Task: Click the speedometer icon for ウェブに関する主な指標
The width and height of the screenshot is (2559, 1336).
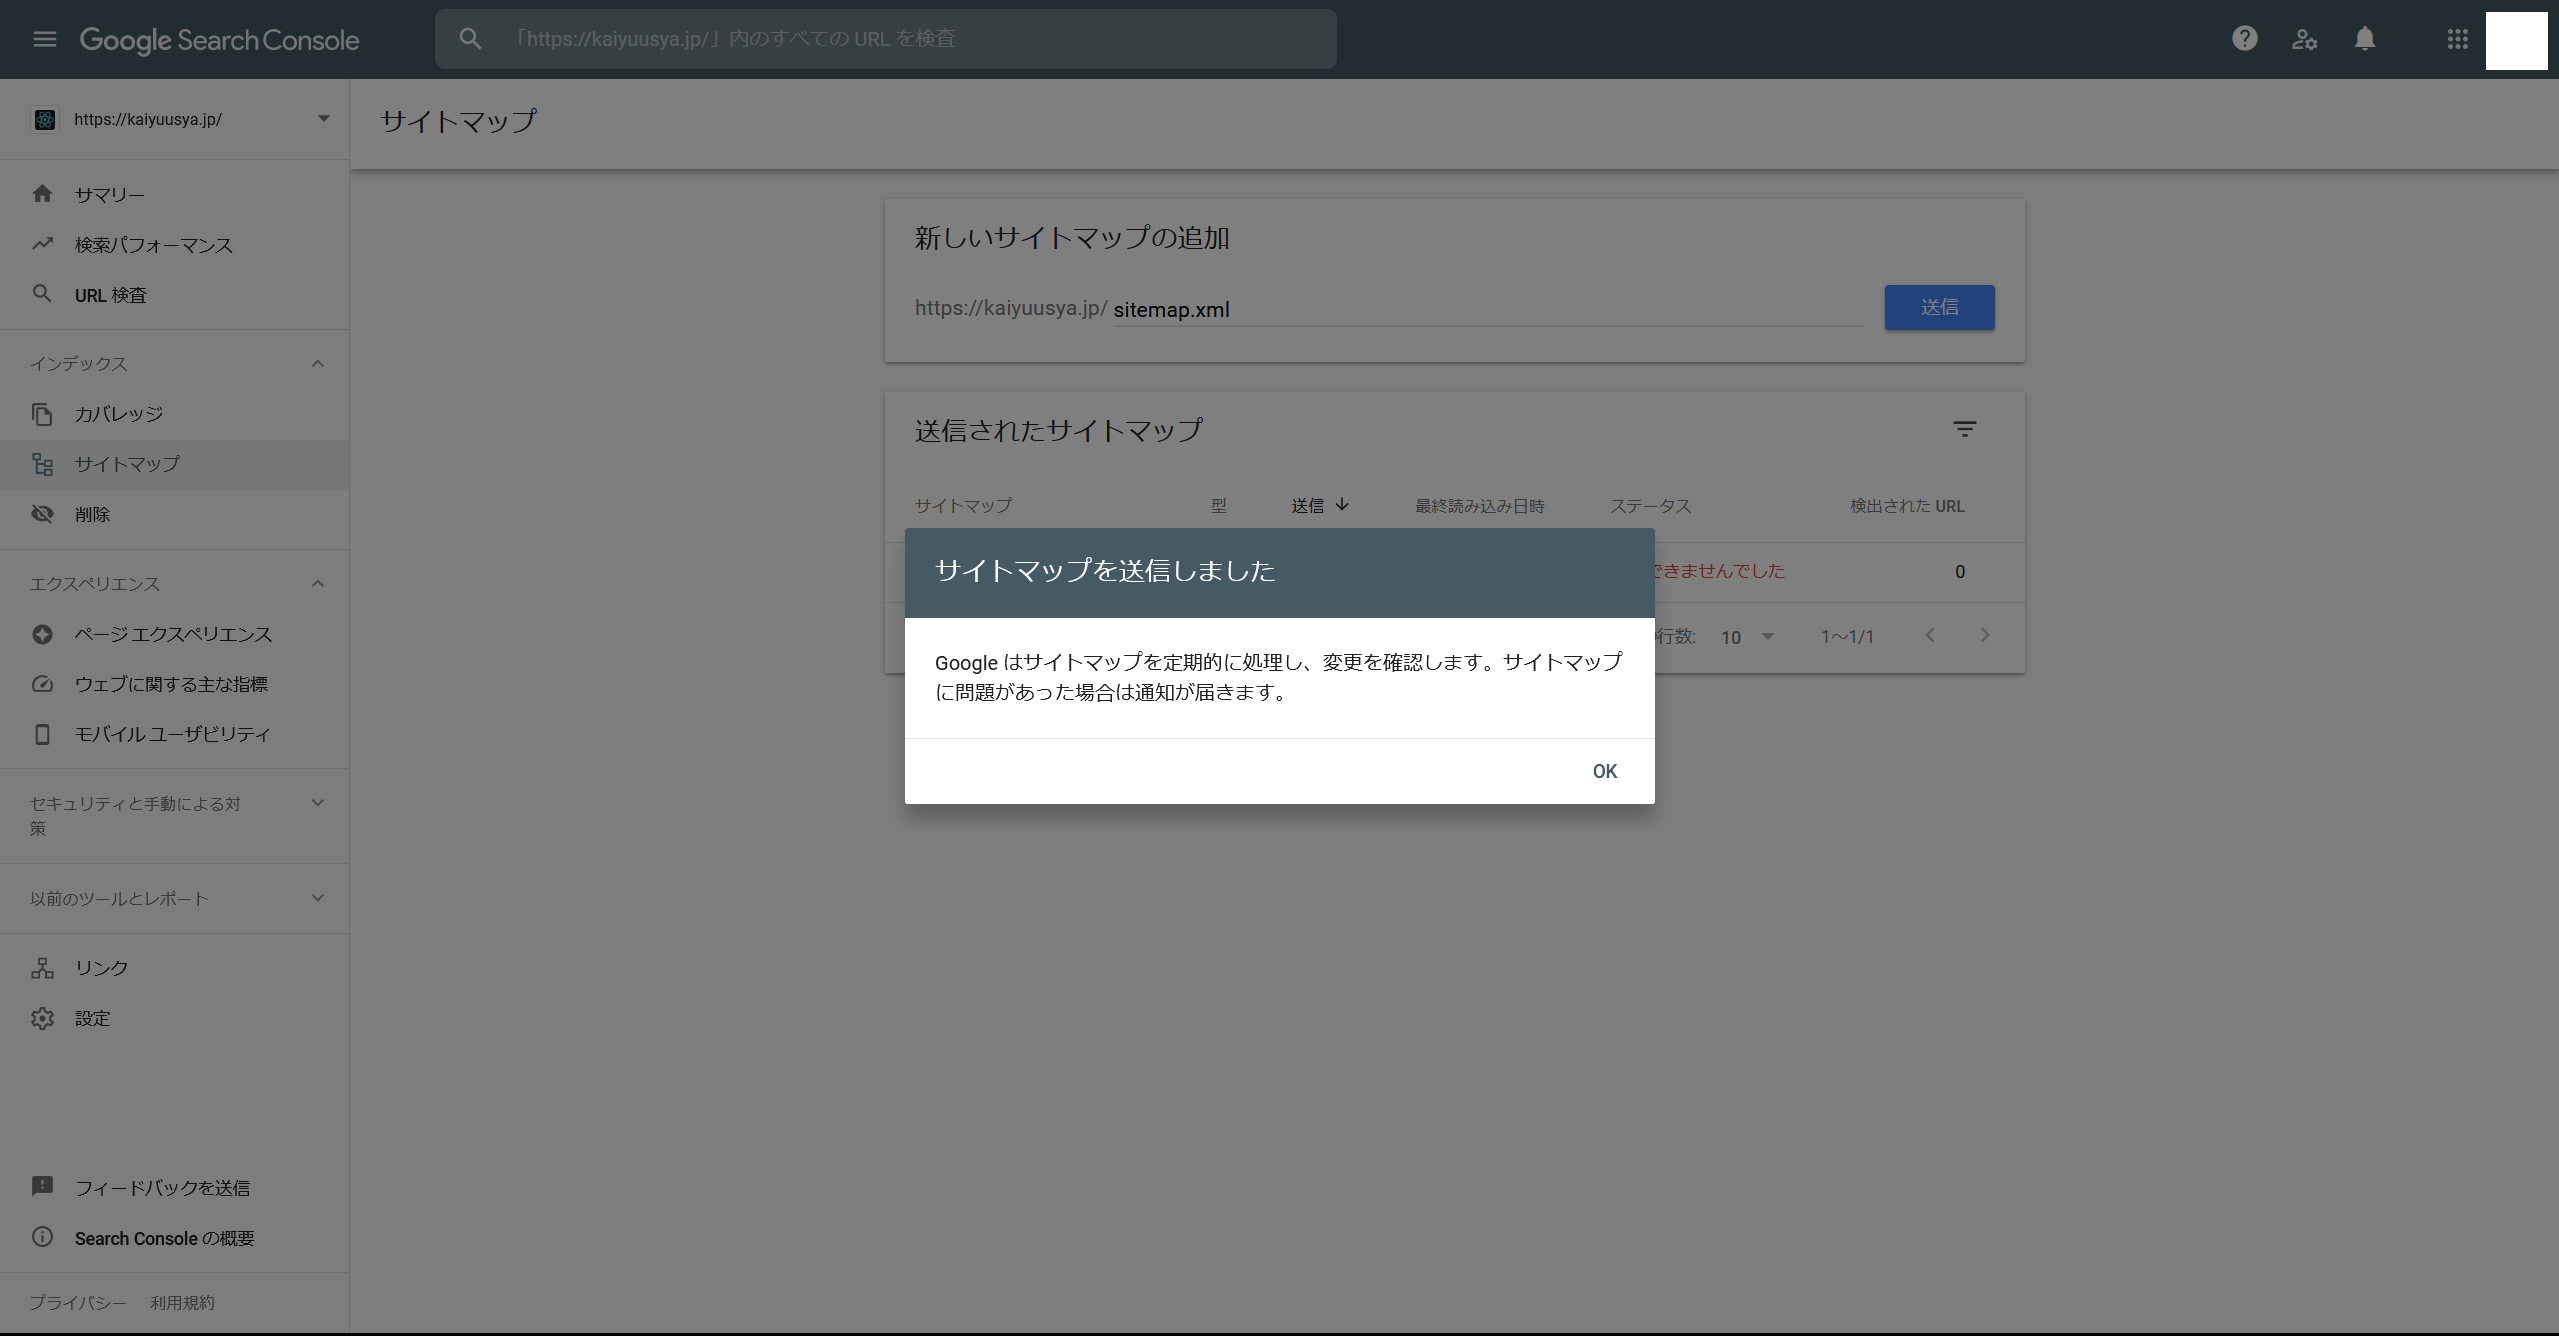Action: pos(42,684)
